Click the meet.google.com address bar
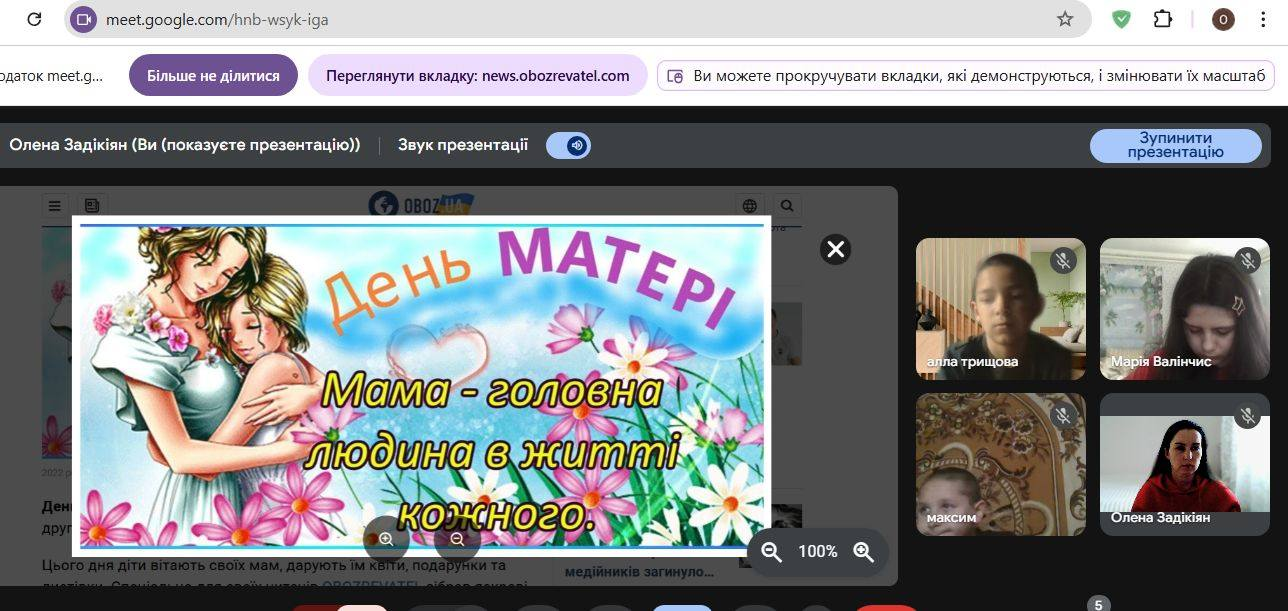The height and width of the screenshot is (611, 1288). pyautogui.click(x=577, y=19)
